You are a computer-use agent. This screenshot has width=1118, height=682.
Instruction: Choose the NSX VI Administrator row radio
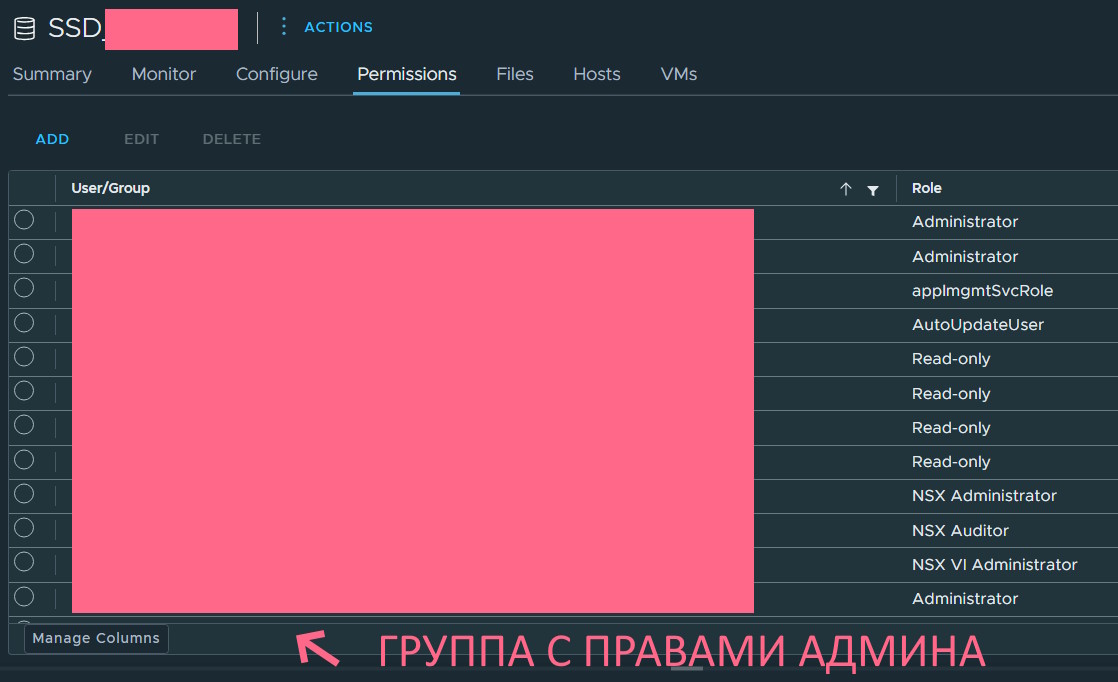24,562
